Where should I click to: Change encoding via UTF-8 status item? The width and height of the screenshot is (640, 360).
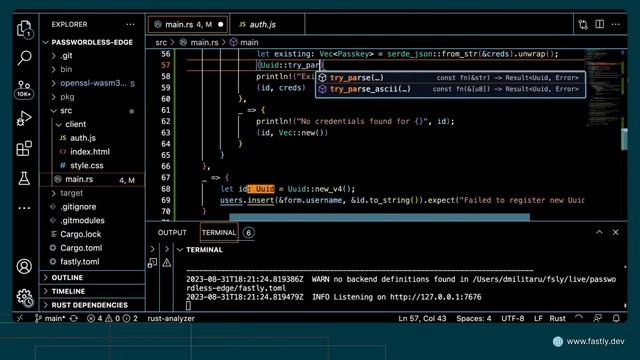(x=513, y=318)
